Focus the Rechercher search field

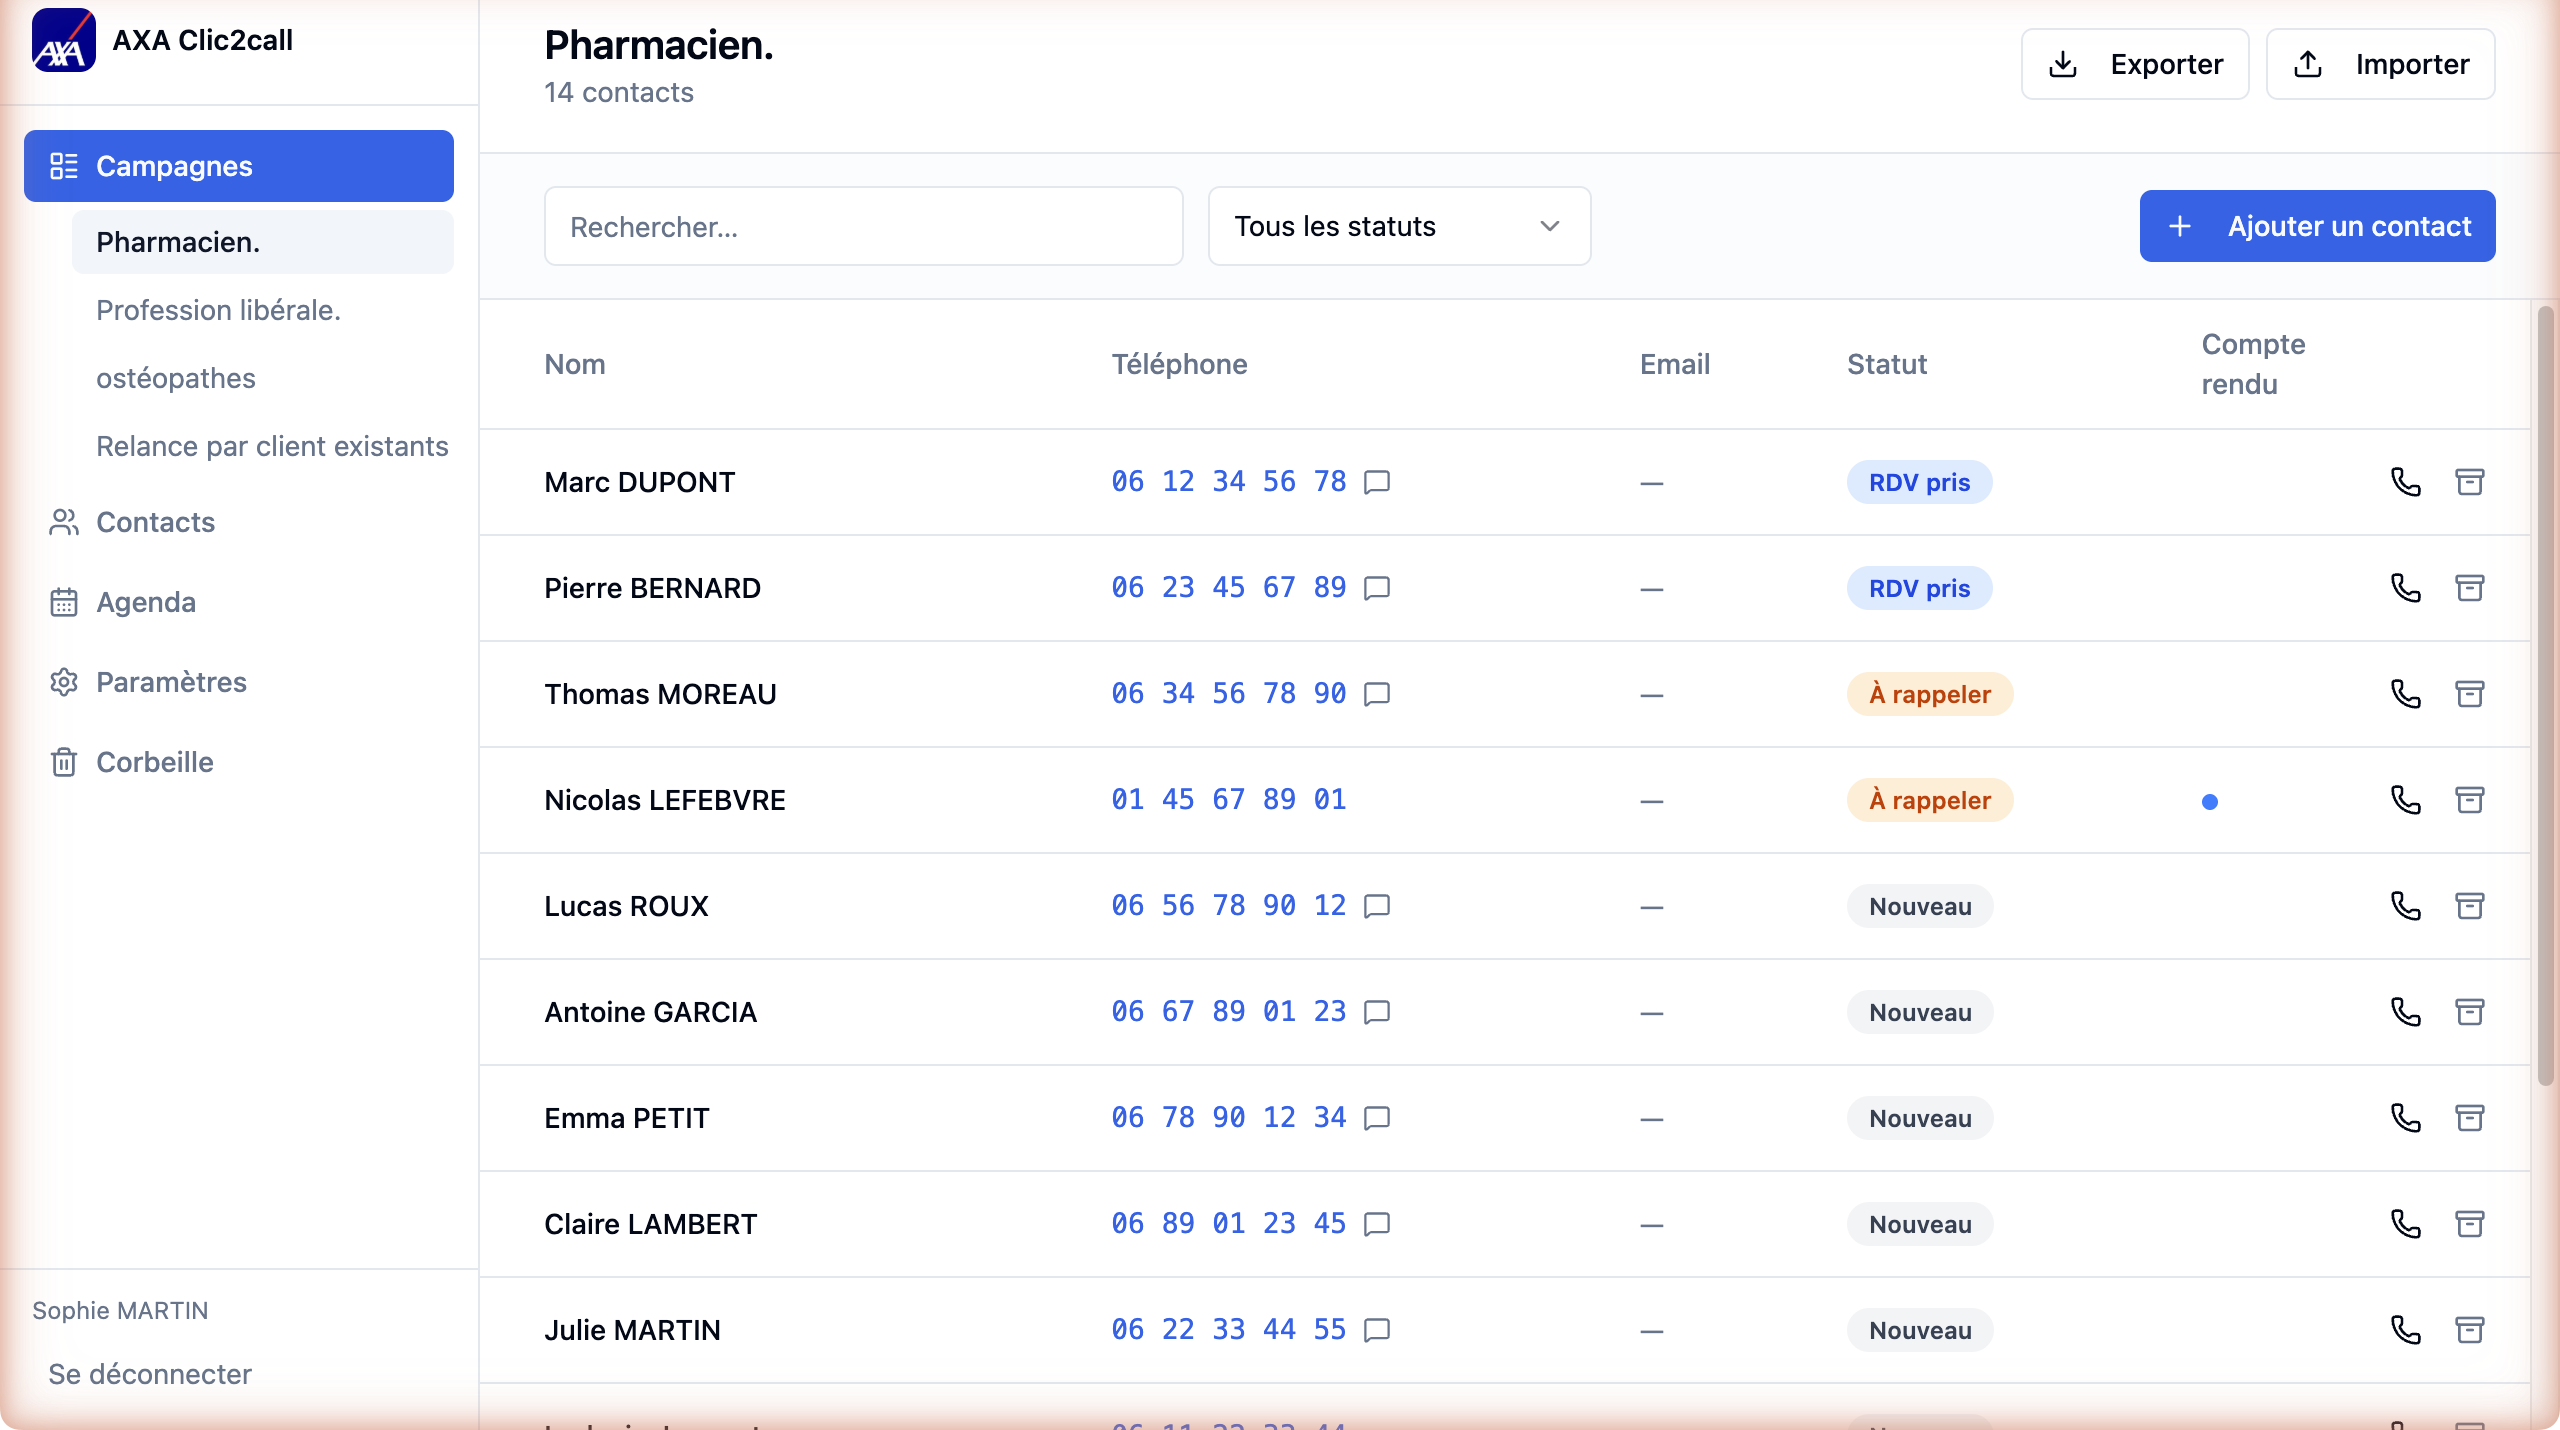(862, 226)
